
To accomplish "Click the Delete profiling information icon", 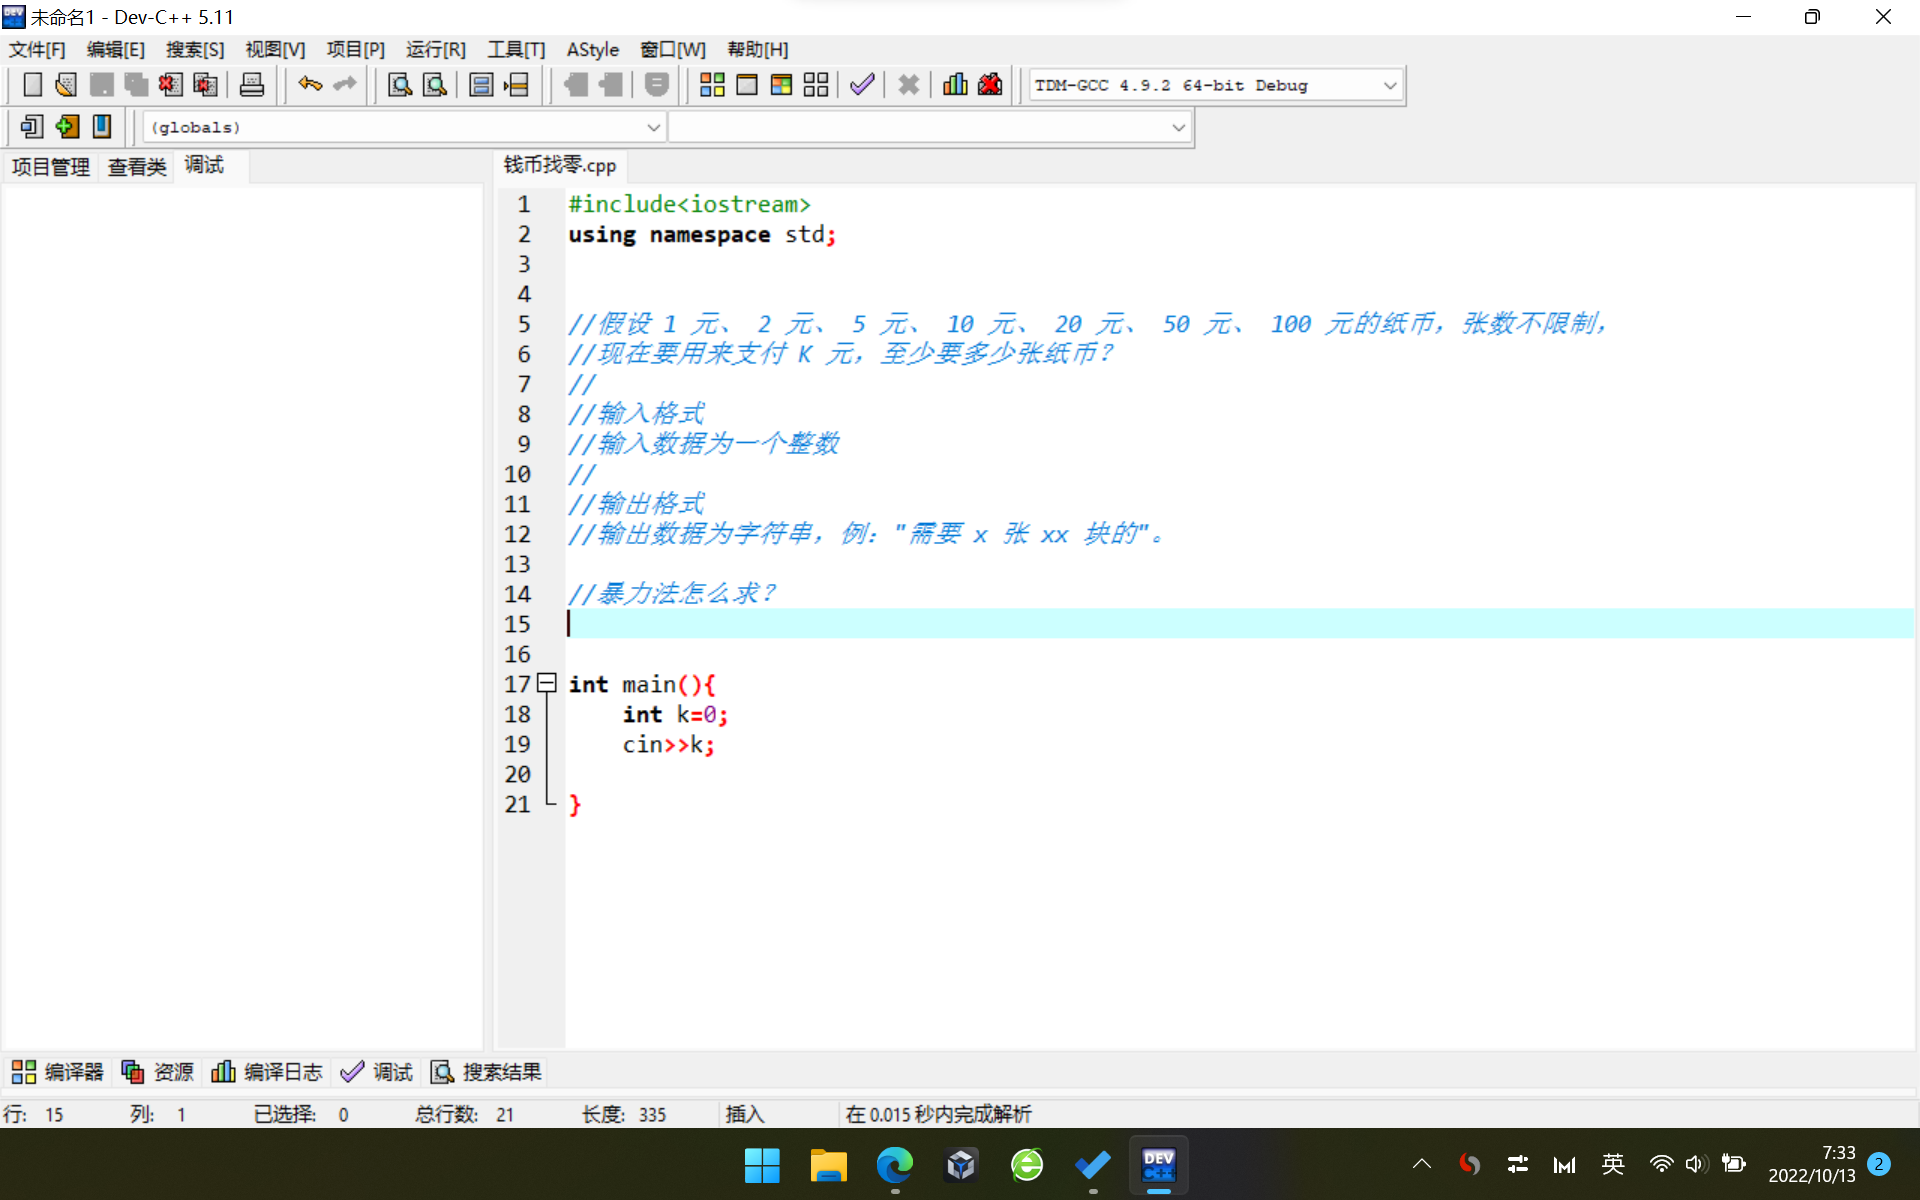I will pos(990,85).
